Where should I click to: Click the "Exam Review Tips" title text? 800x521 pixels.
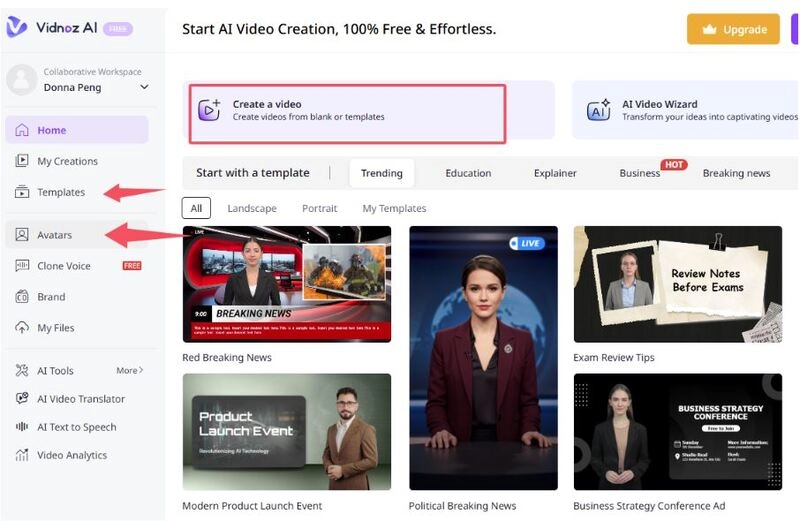point(614,357)
